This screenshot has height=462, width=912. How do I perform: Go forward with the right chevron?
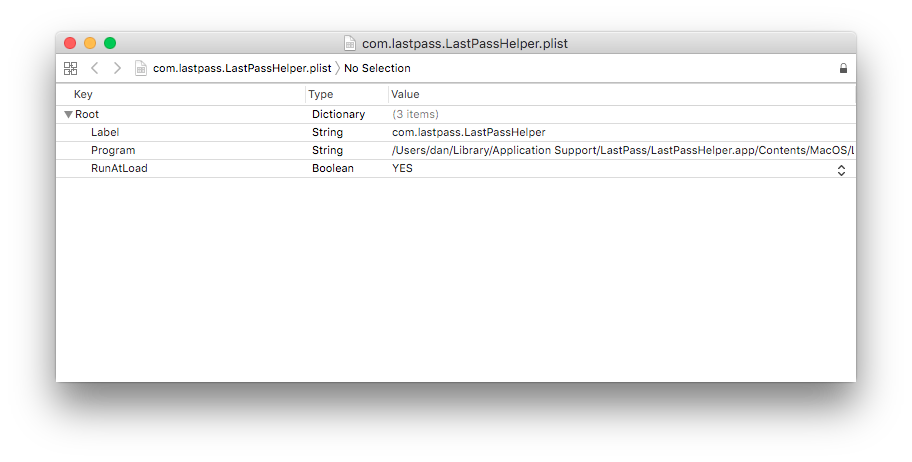(117, 68)
